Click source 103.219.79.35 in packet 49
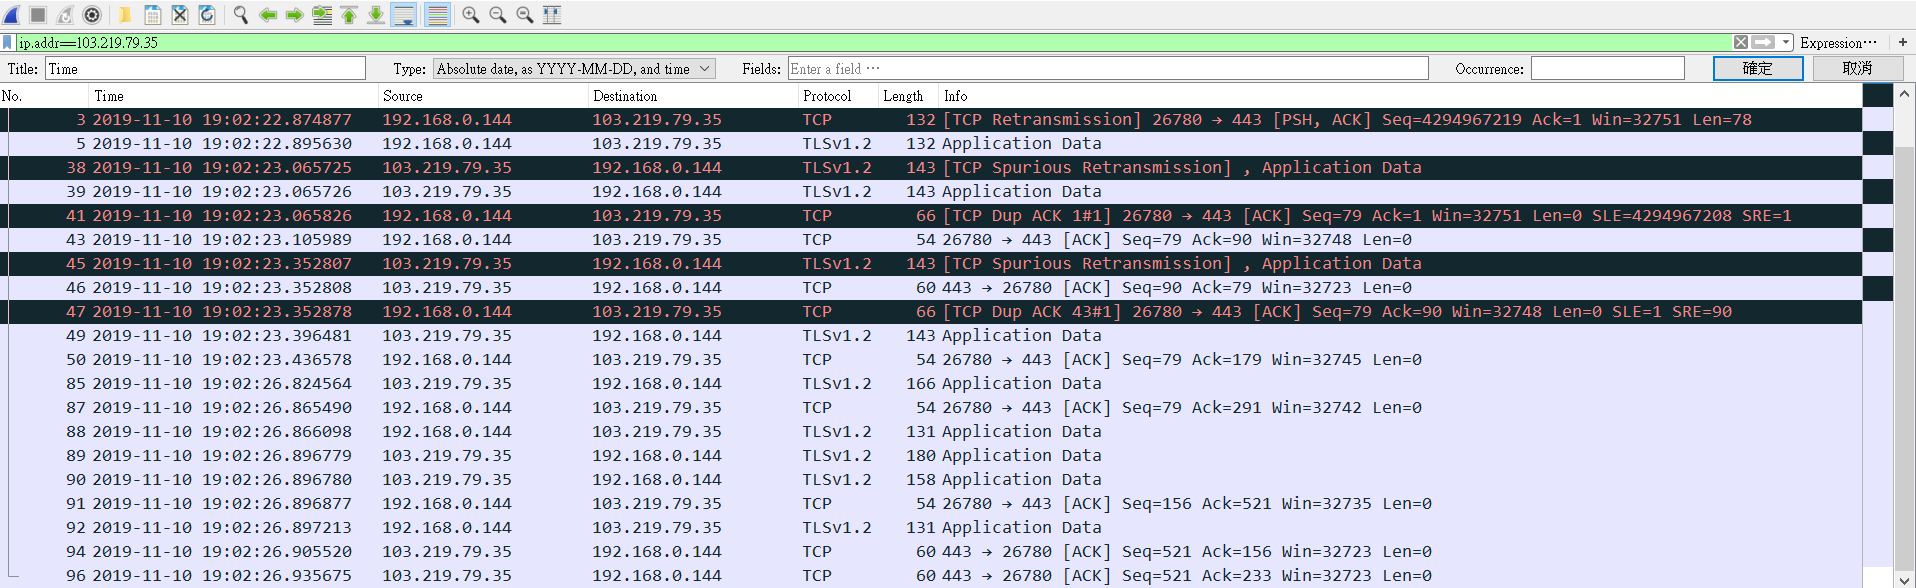This screenshot has height=588, width=1916. tap(447, 336)
